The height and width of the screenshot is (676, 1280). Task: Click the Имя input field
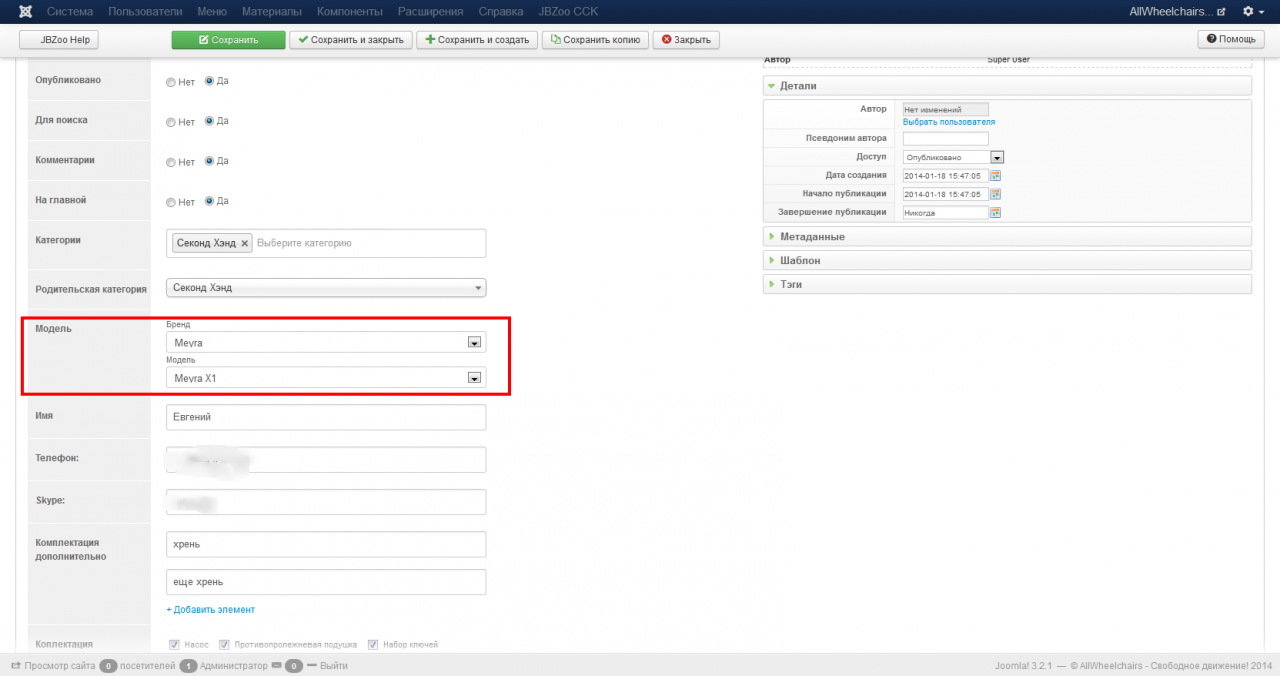325,417
